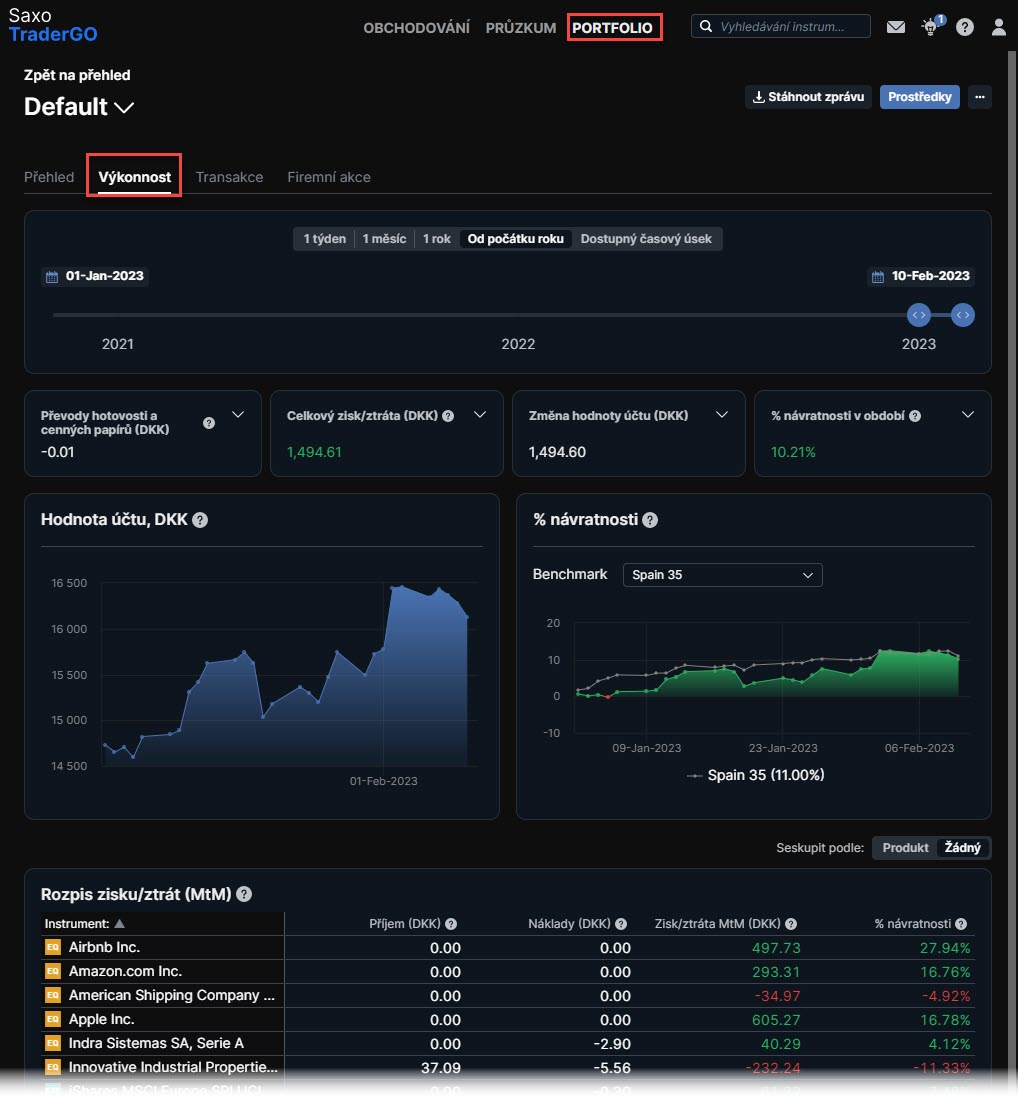The height and width of the screenshot is (1098, 1018).
Task: Show help for Rozpis zisku/ztrát table
Action: tap(244, 894)
